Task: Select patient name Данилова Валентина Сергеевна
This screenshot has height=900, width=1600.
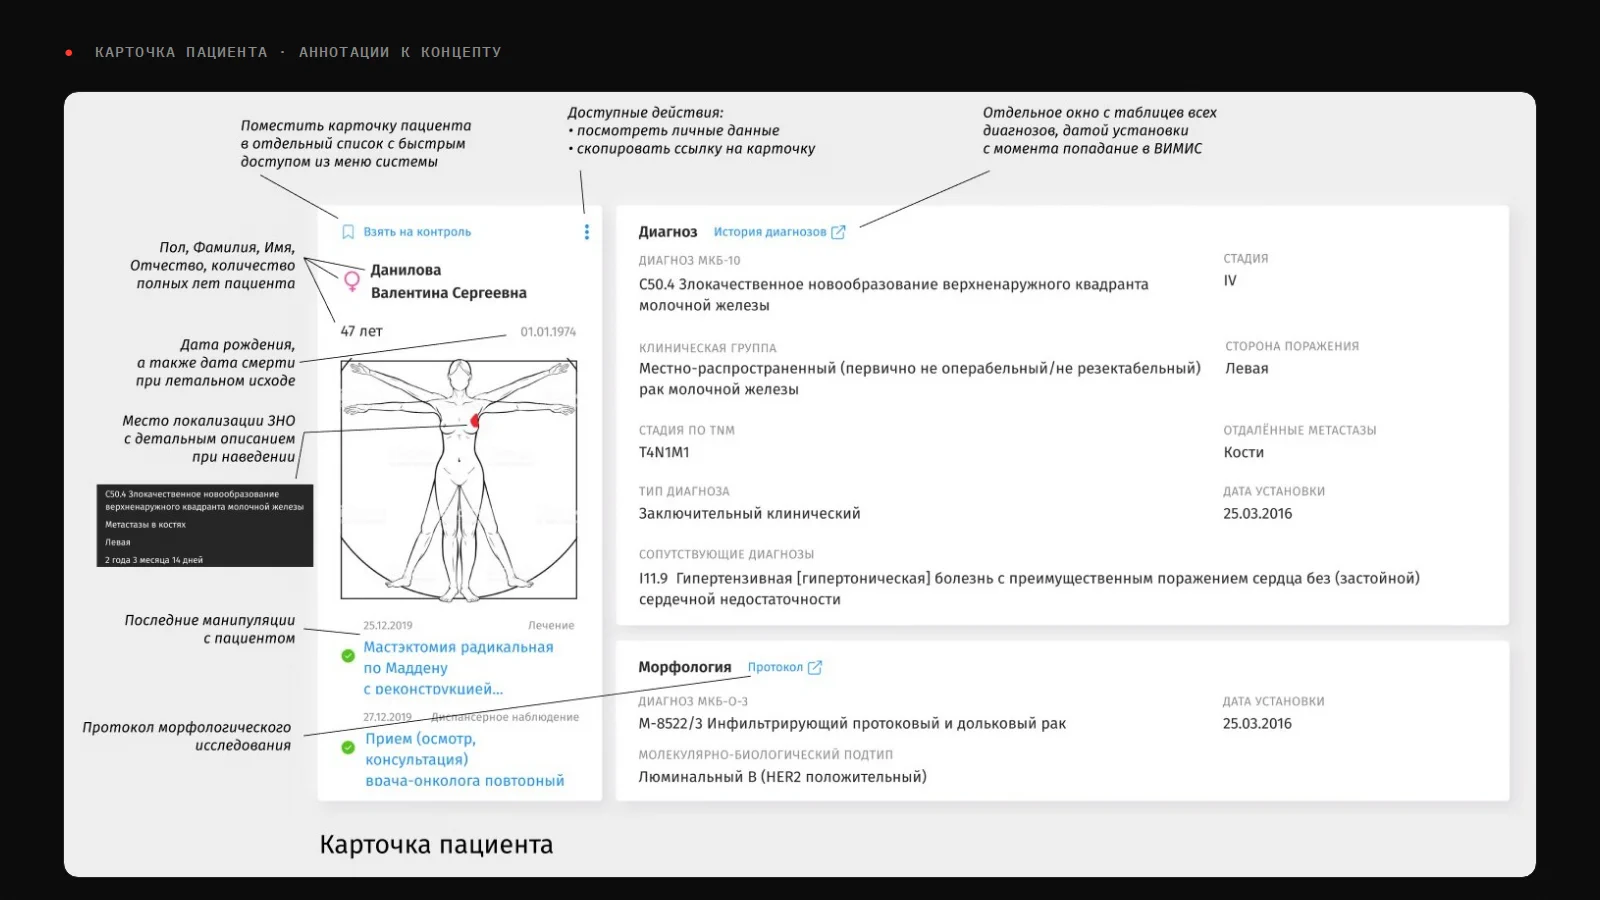Action: click(448, 281)
